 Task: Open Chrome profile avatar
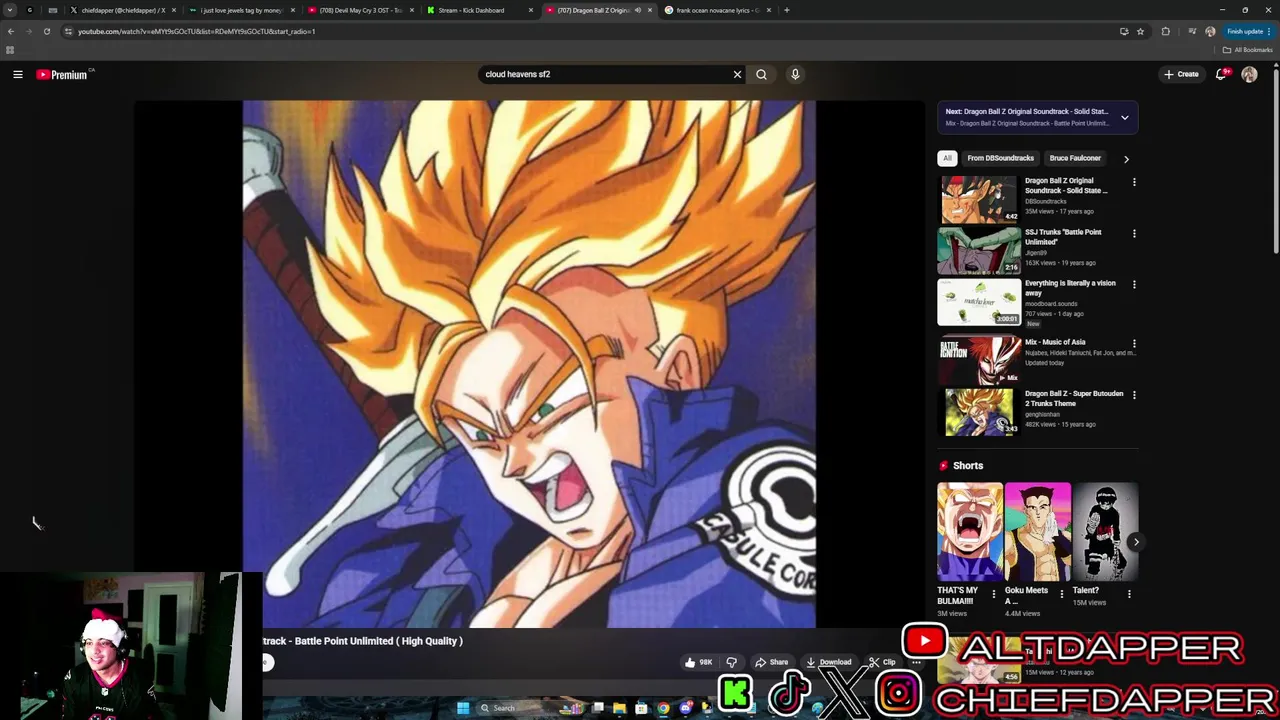click(1210, 31)
